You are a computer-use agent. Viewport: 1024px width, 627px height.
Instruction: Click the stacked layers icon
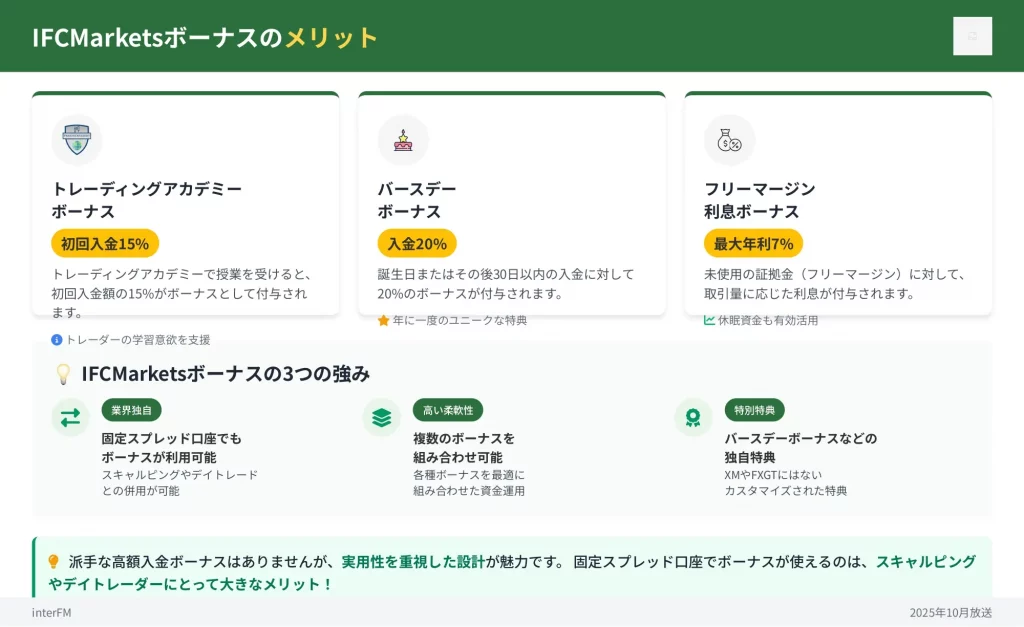pos(381,417)
